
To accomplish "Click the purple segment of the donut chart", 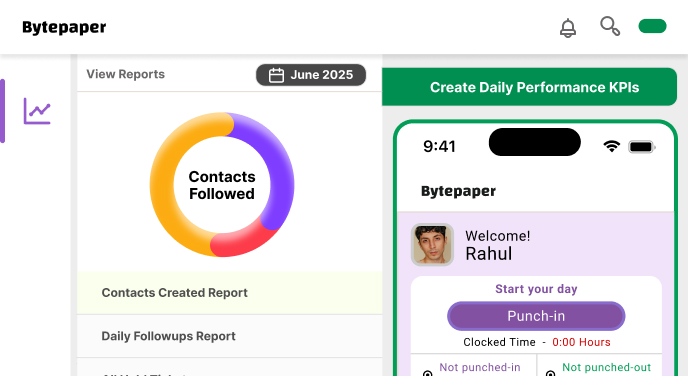I will pos(276,162).
